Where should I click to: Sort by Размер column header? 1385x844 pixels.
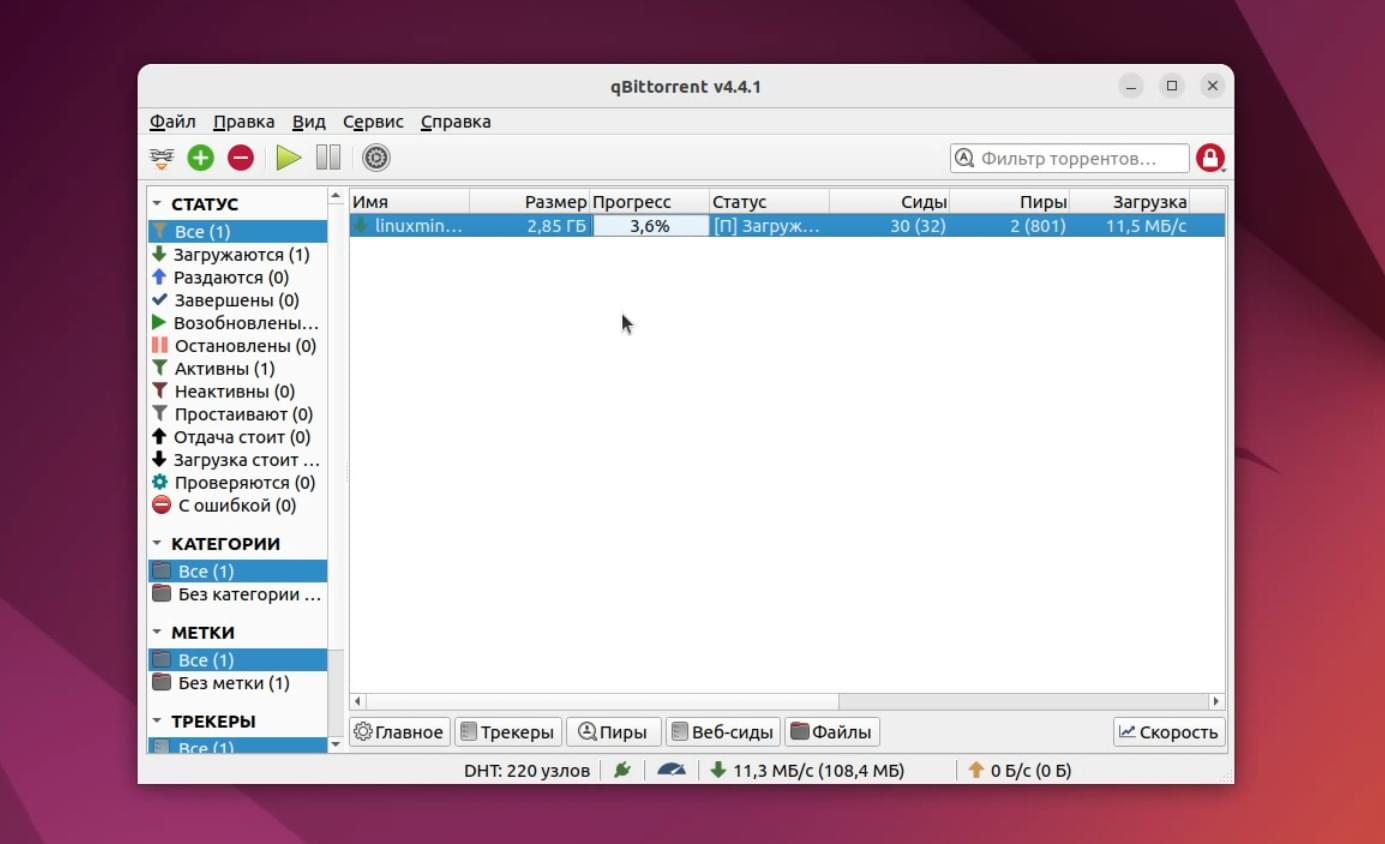[x=529, y=202]
